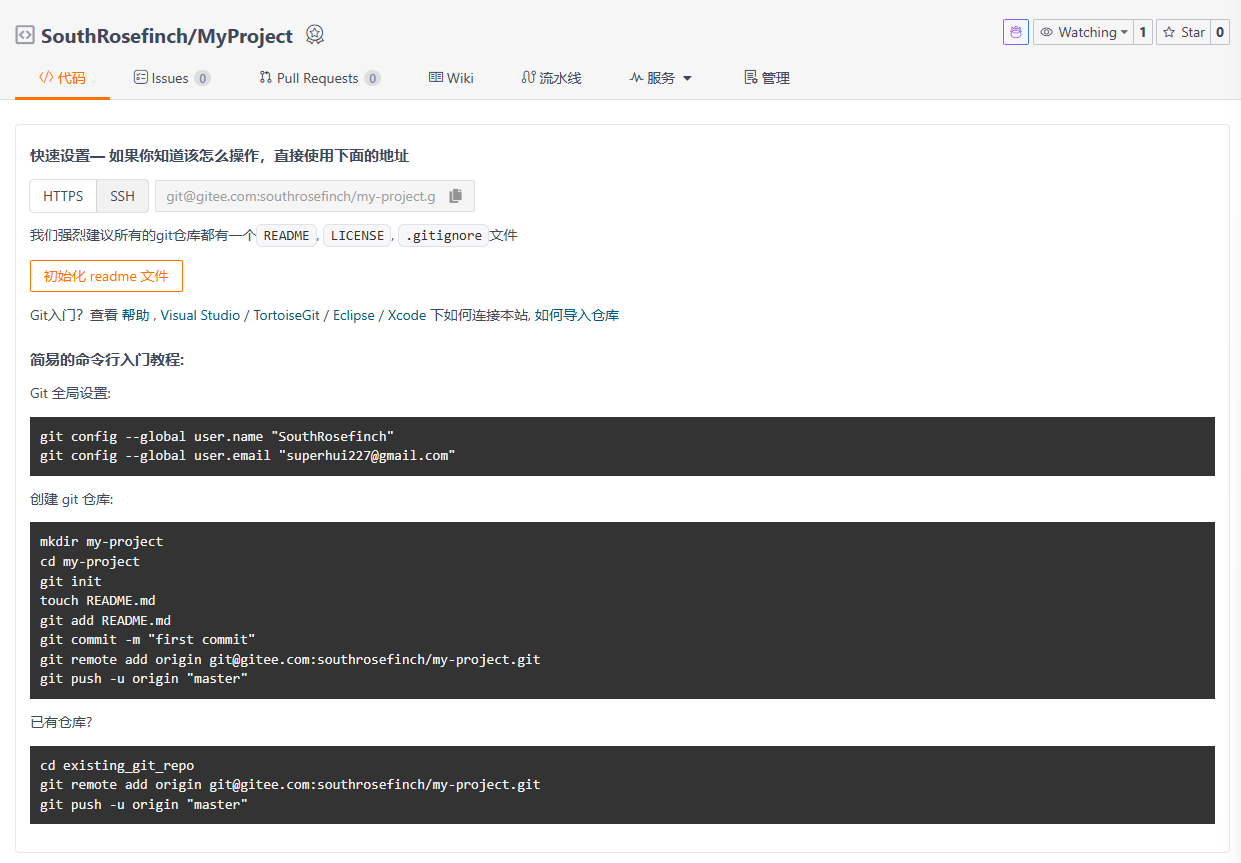The width and height of the screenshot is (1241, 863).
Task: Open the Visual Studio link
Action: 200,315
